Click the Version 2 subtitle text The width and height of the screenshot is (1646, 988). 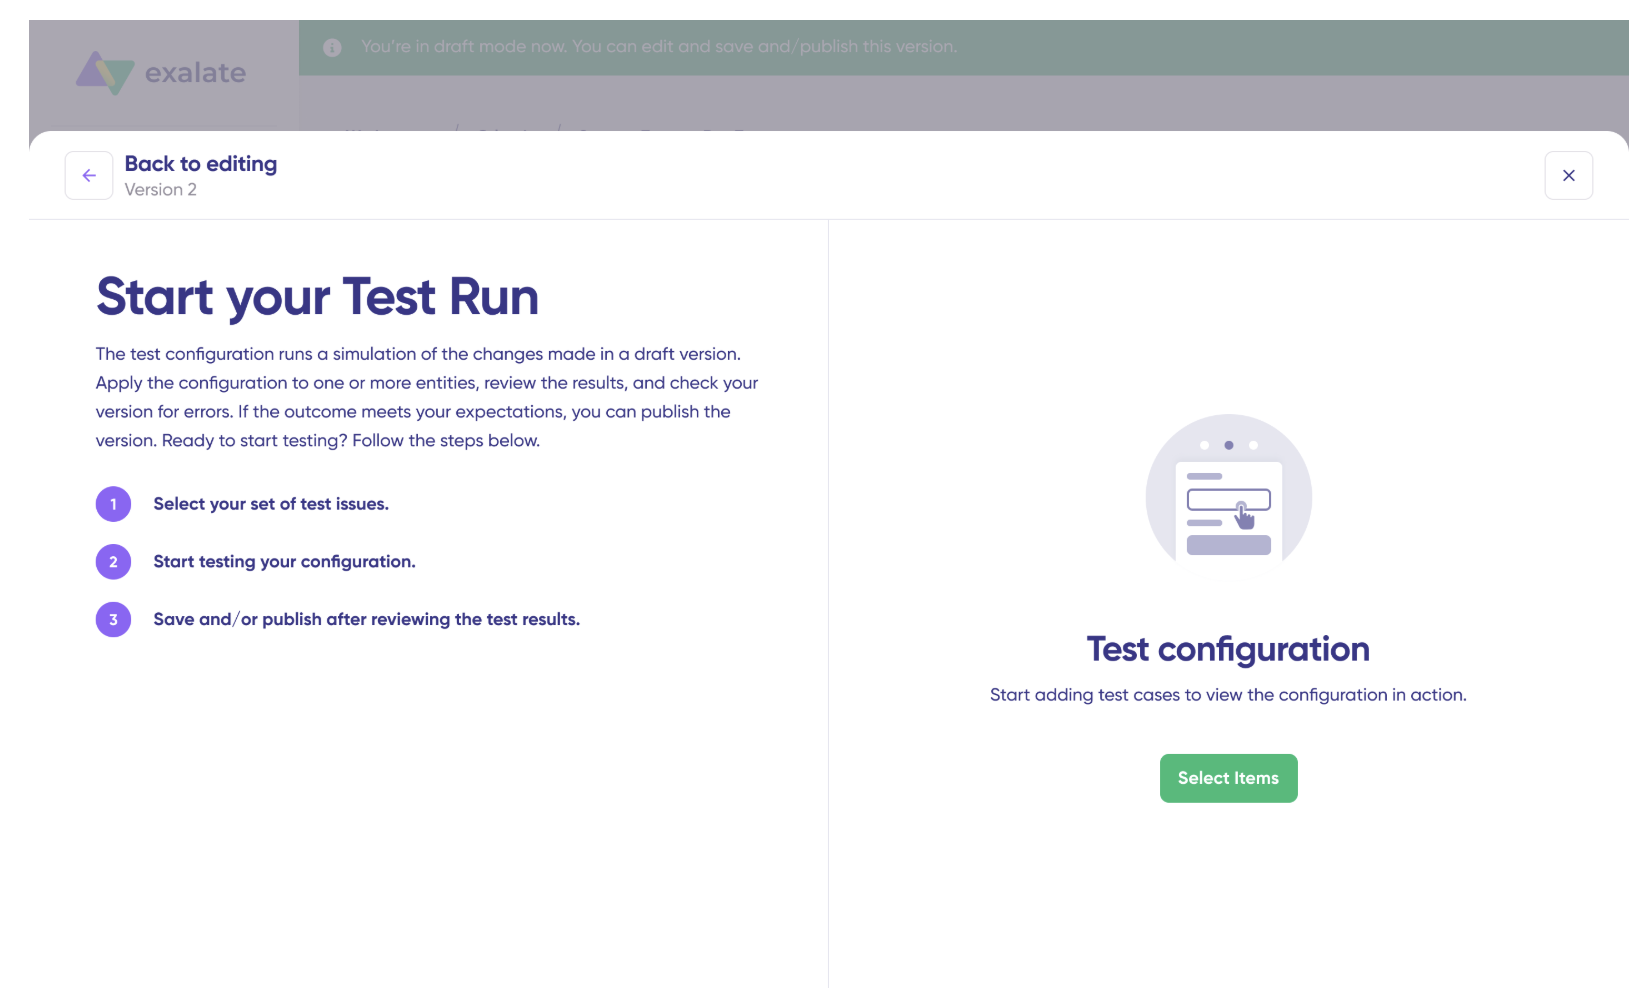161,190
